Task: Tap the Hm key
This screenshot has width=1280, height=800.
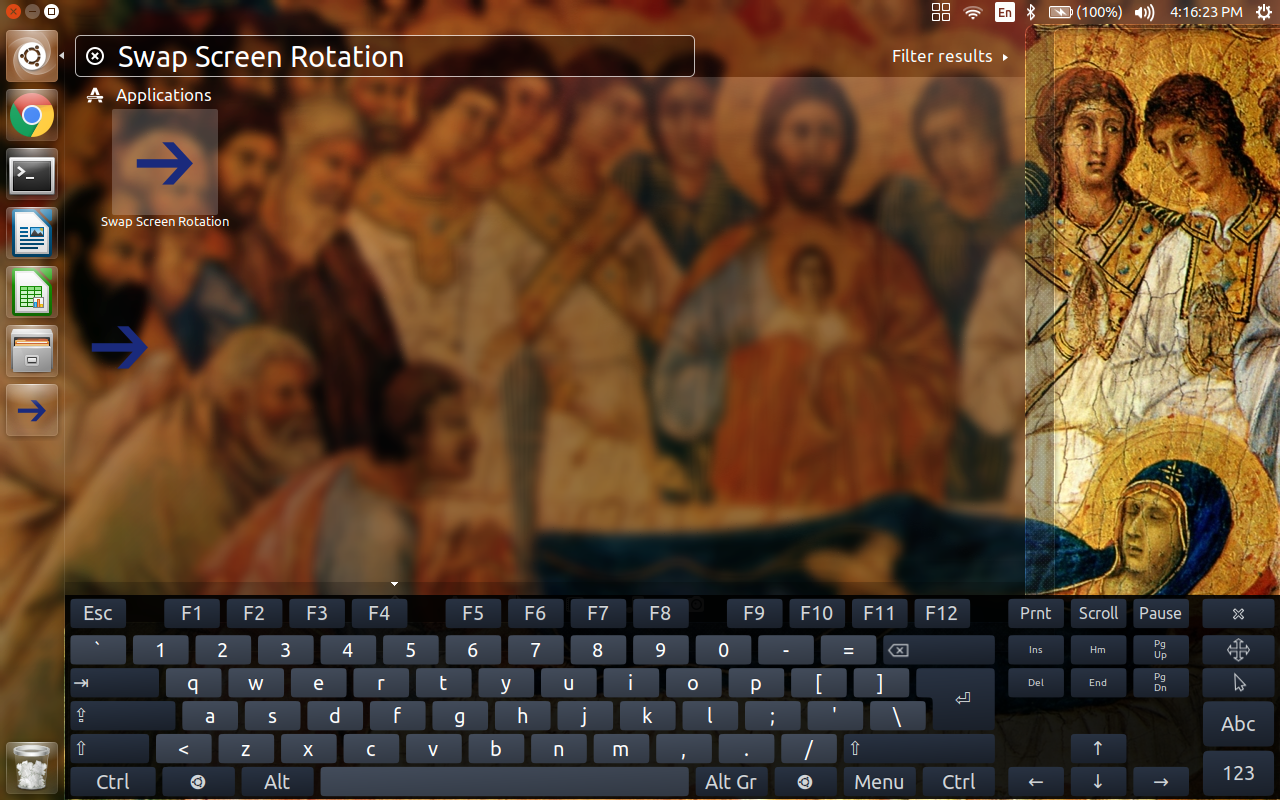Action: (1098, 650)
